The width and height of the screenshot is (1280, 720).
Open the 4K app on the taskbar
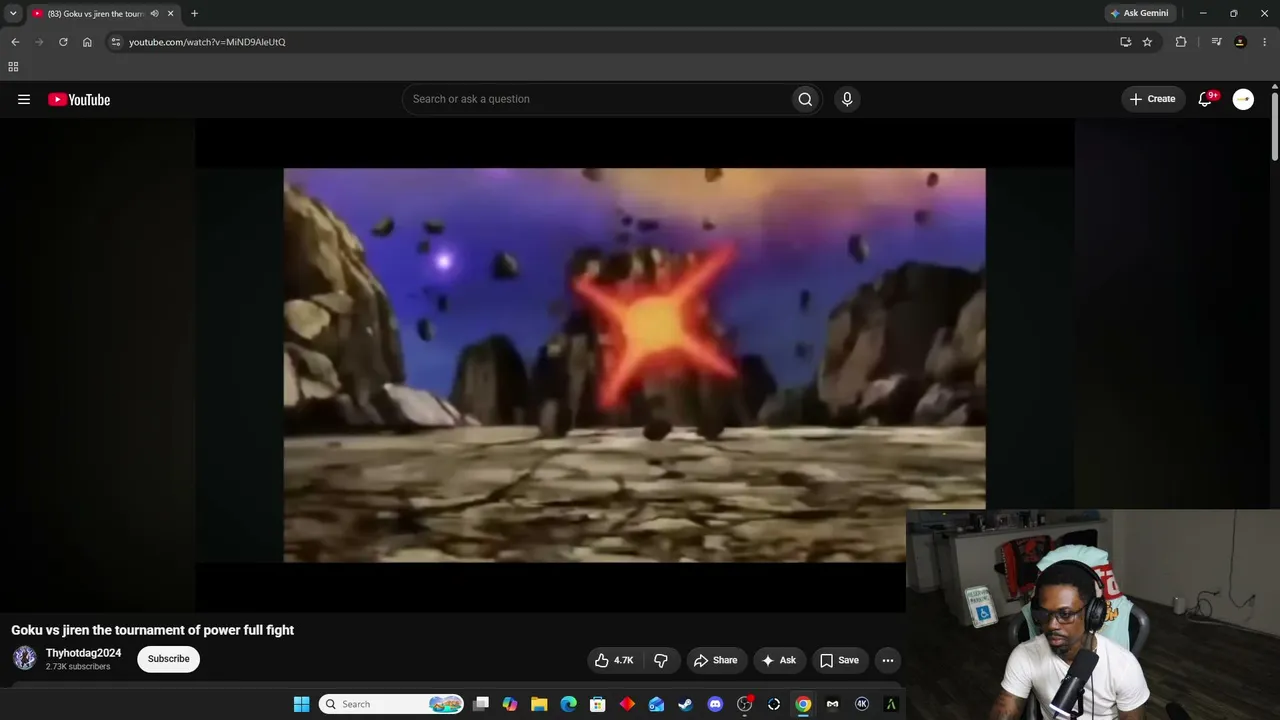click(862, 704)
